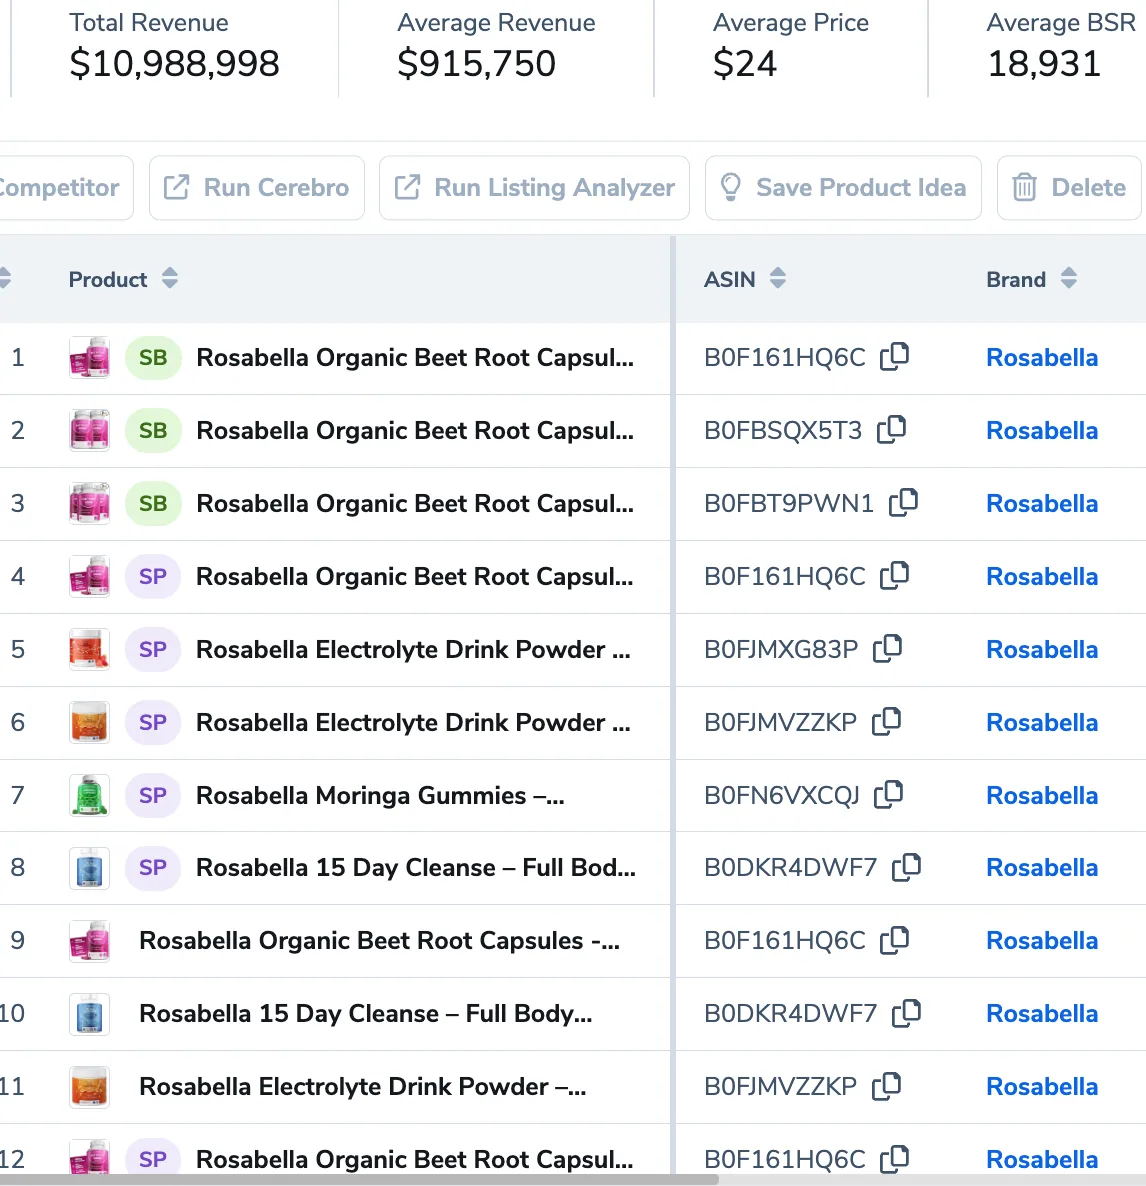Copy ASIN B0FBSQX5T3 to clipboard
Image resolution: width=1146 pixels, height=1186 pixels.
click(891, 429)
